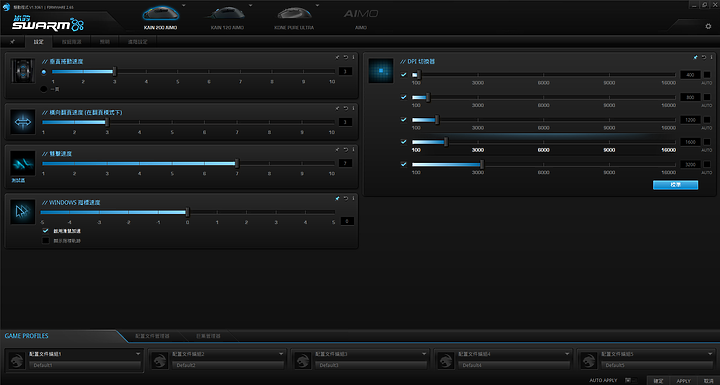Image resolution: width=720 pixels, height=385 pixels.
Task: Disable the 800 DPI level checkbox
Action: tap(404, 97)
